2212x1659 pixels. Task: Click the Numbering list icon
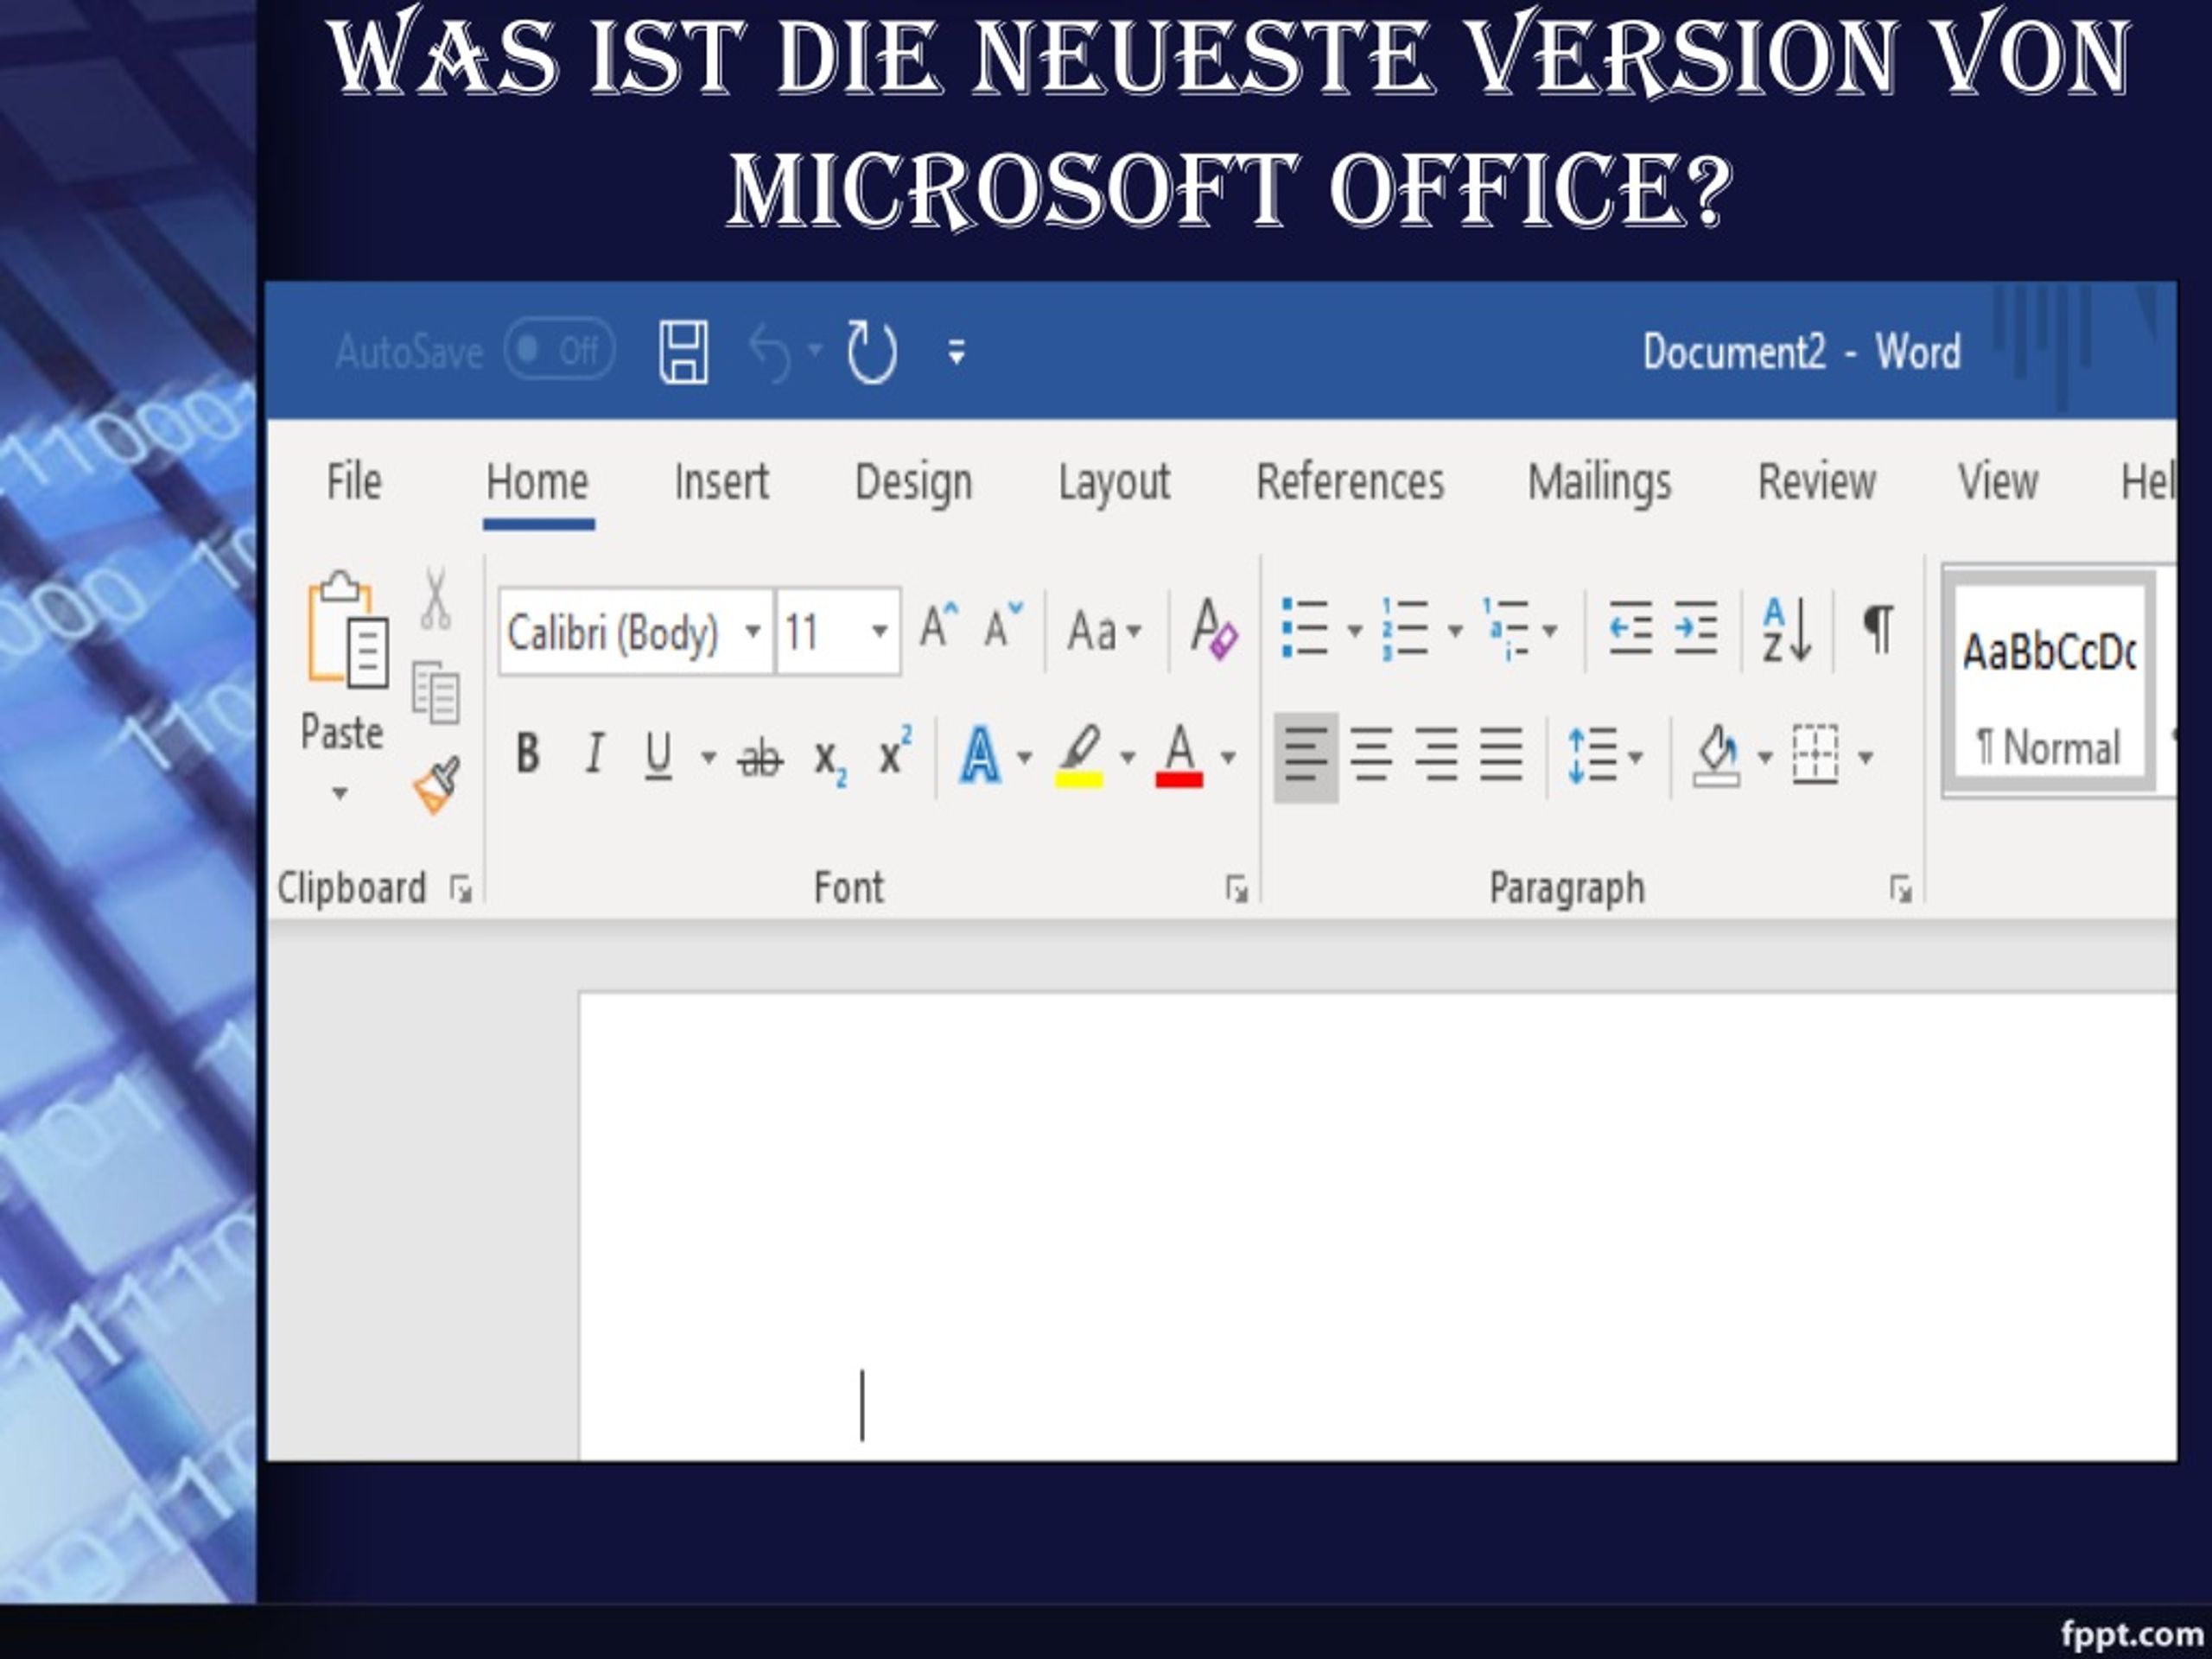pyautogui.click(x=1405, y=628)
